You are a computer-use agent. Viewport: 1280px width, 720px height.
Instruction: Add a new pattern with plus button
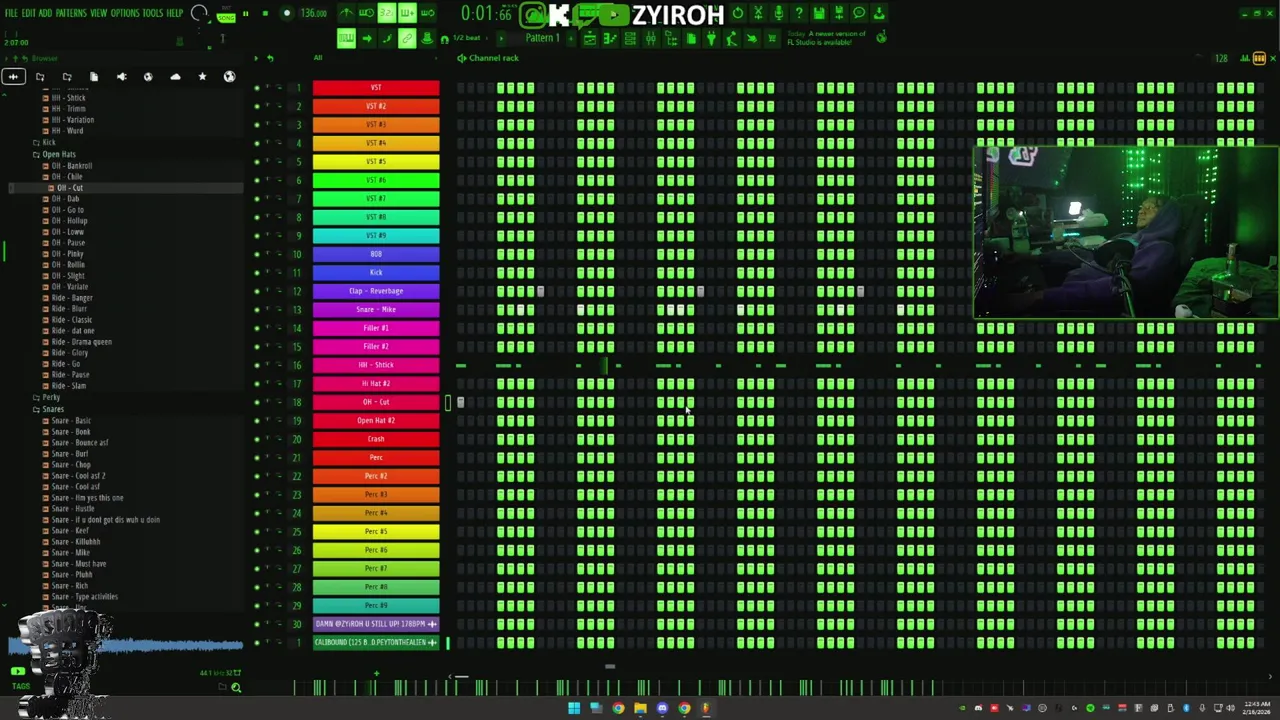pyautogui.click(x=569, y=38)
